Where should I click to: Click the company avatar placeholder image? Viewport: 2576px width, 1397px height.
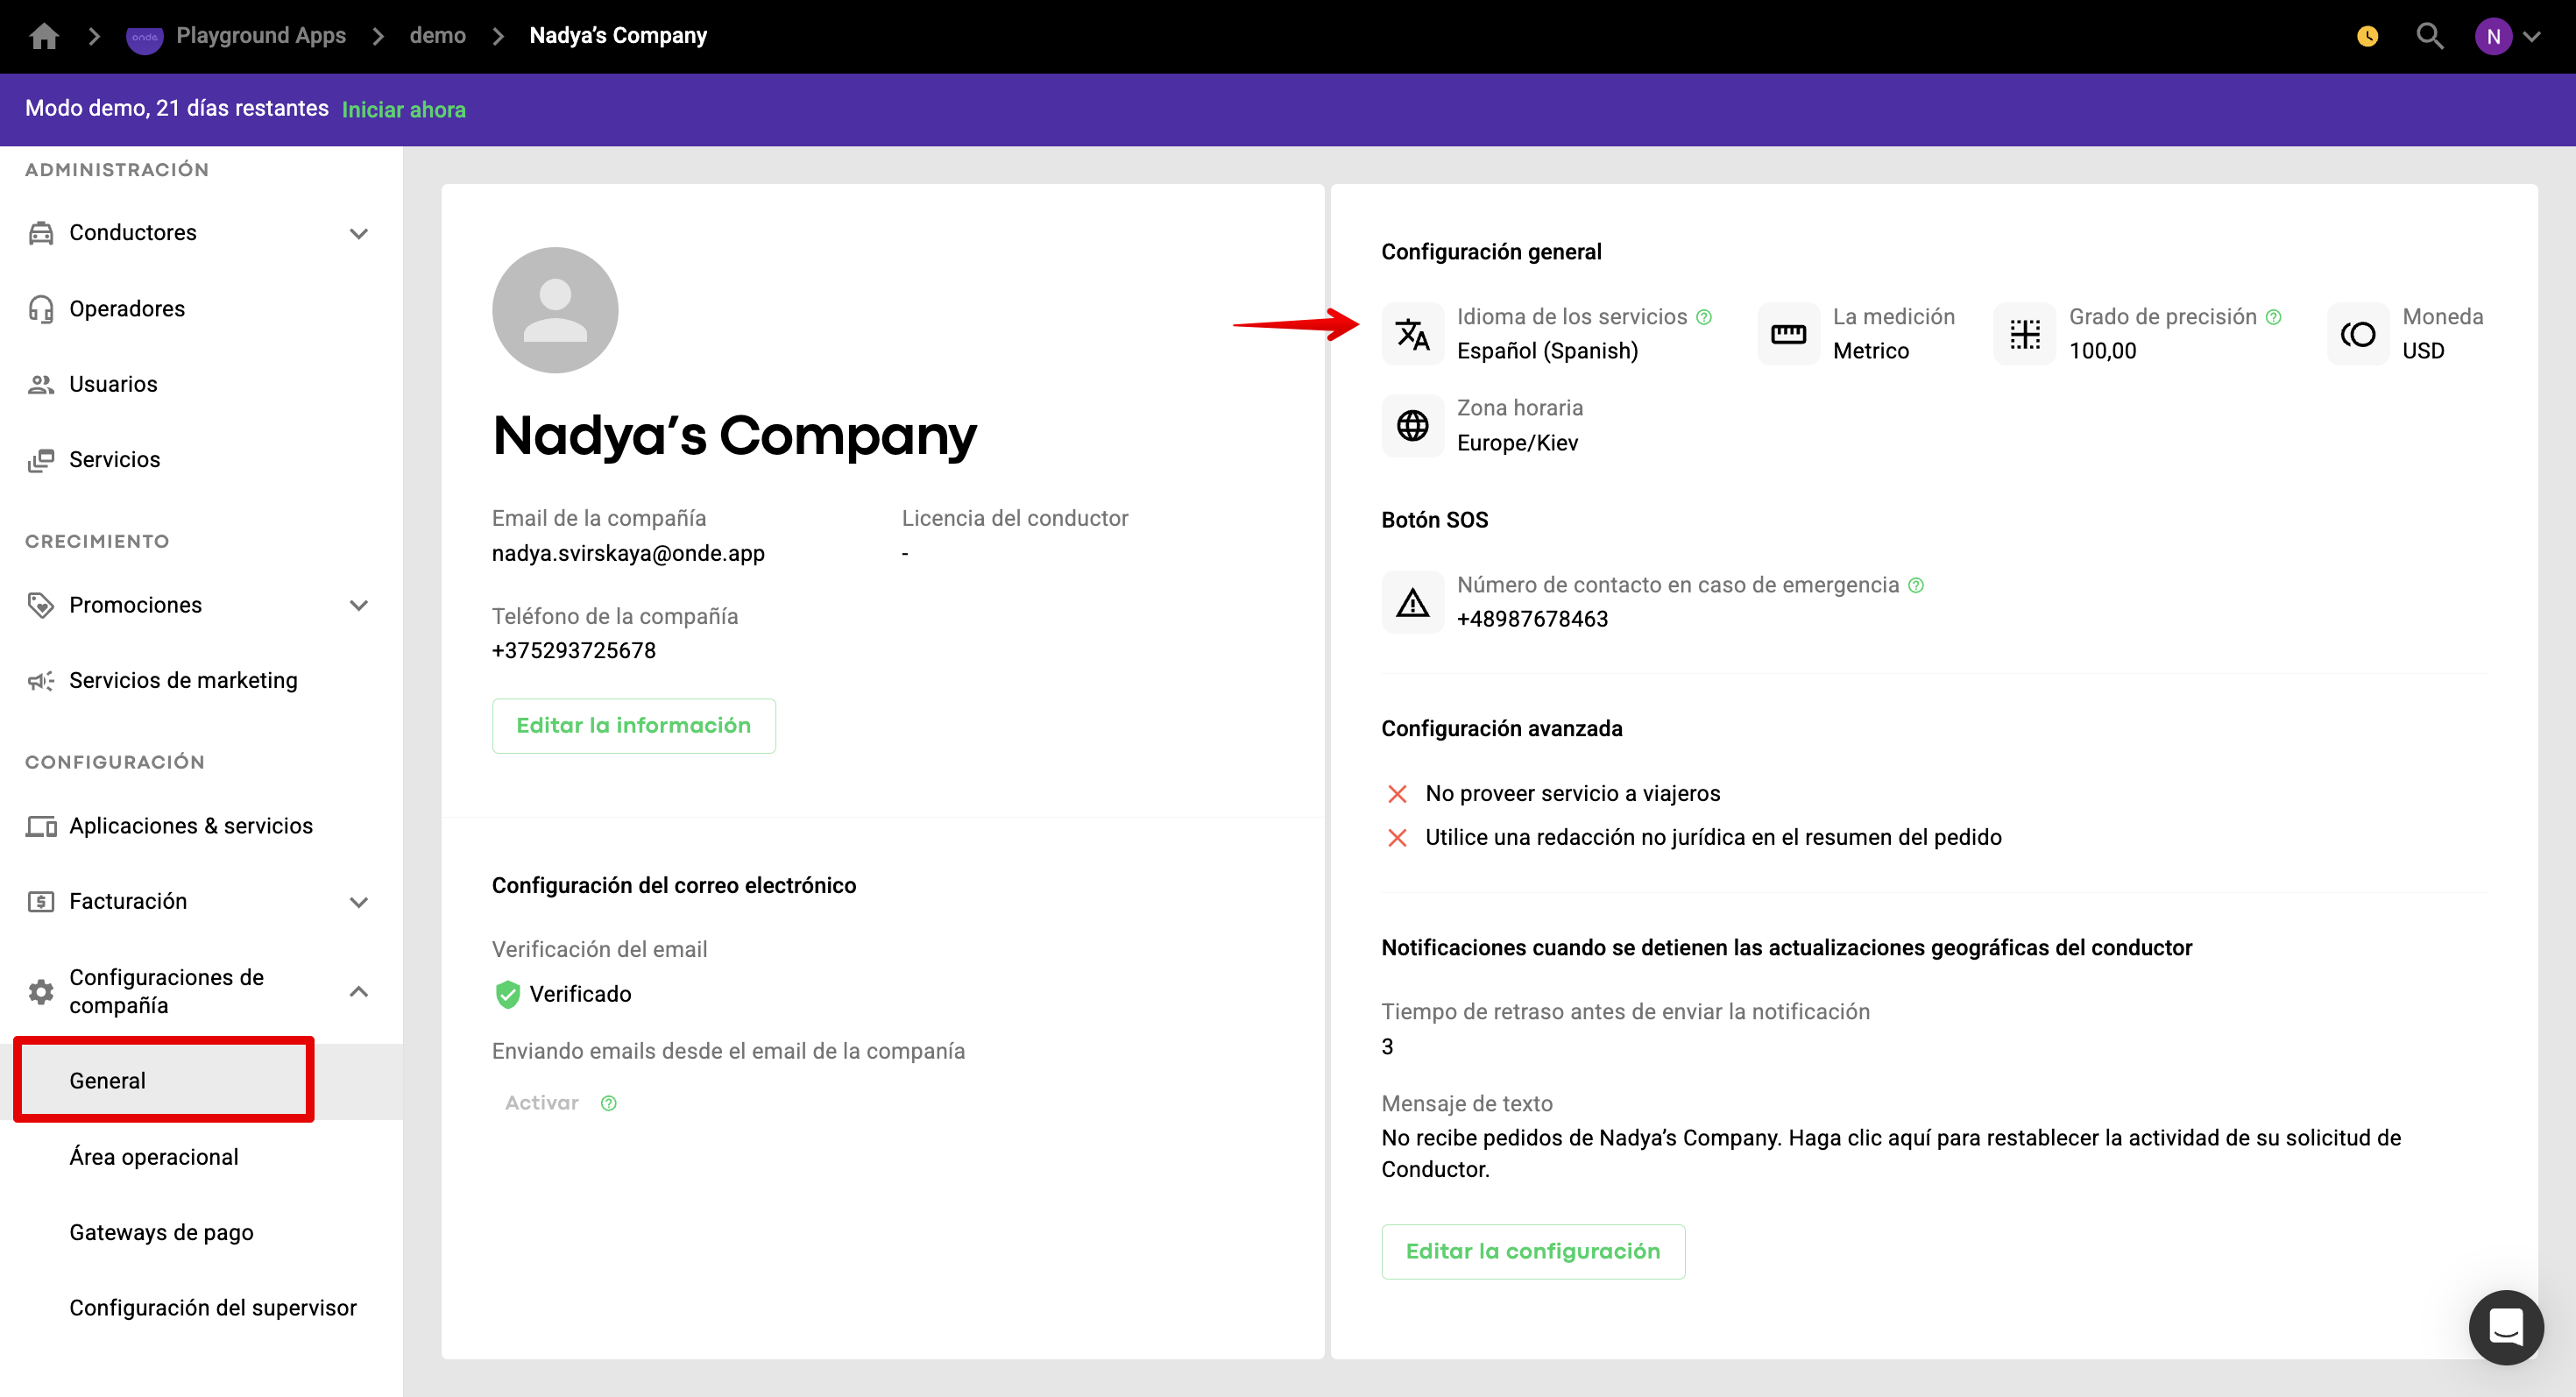[x=555, y=310]
